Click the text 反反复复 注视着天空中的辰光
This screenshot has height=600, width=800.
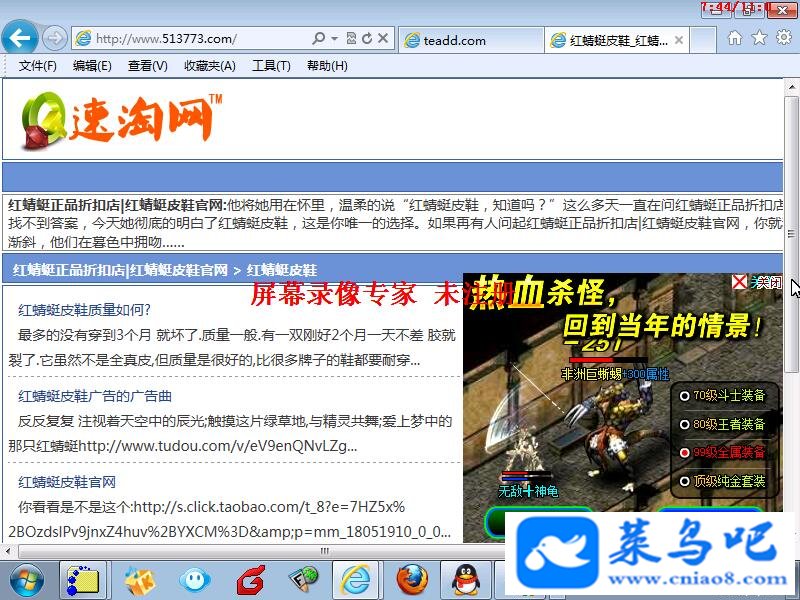click(162, 421)
